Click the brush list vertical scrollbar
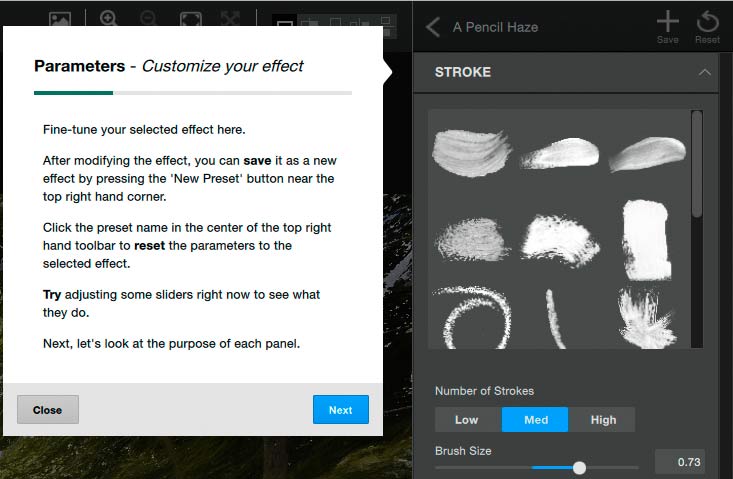Image resolution: width=733 pixels, height=479 pixels. [697, 164]
